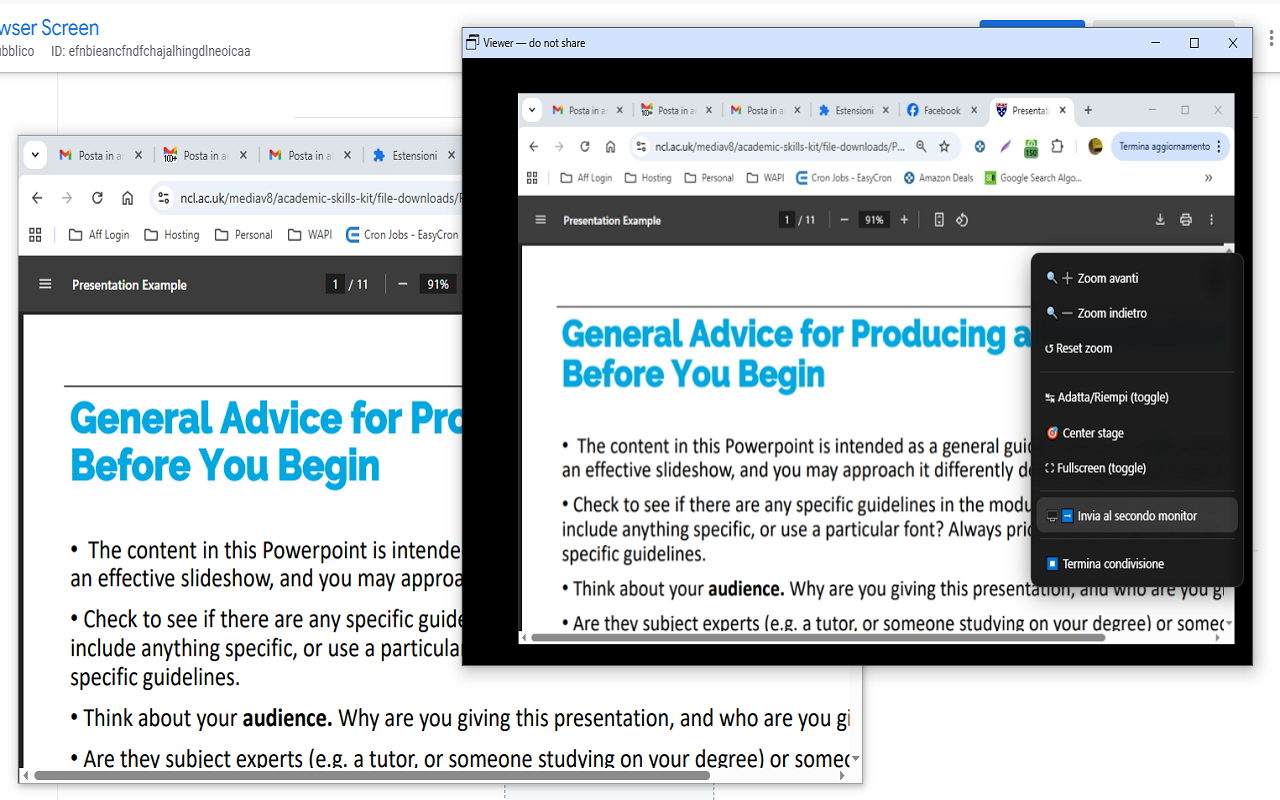The height and width of the screenshot is (800, 1280).
Task: Click the page number input field
Action: click(787, 219)
